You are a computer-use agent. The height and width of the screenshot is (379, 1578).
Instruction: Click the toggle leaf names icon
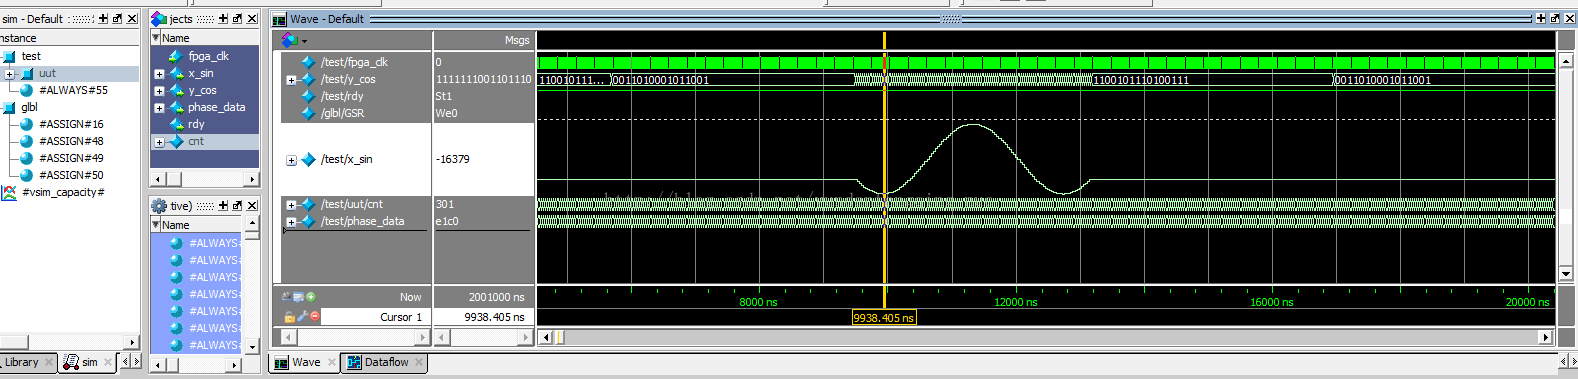coord(287,297)
